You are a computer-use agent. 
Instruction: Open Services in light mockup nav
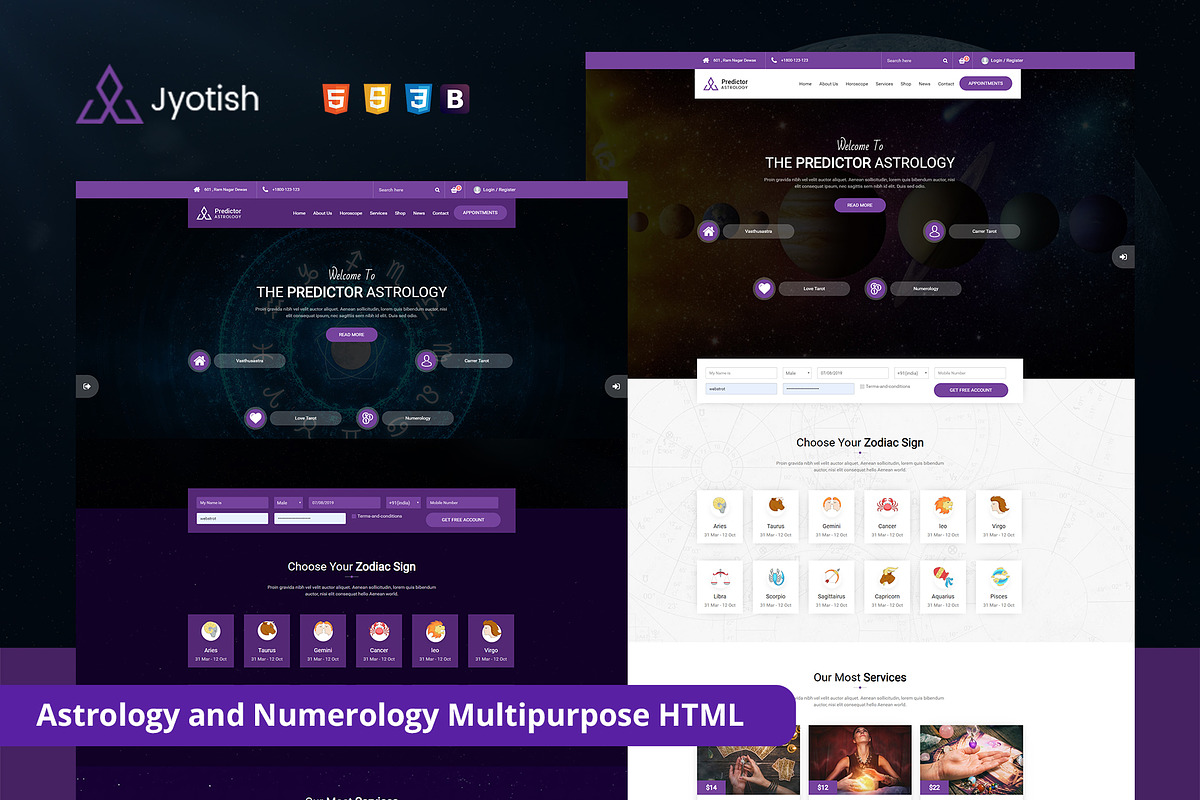(884, 84)
